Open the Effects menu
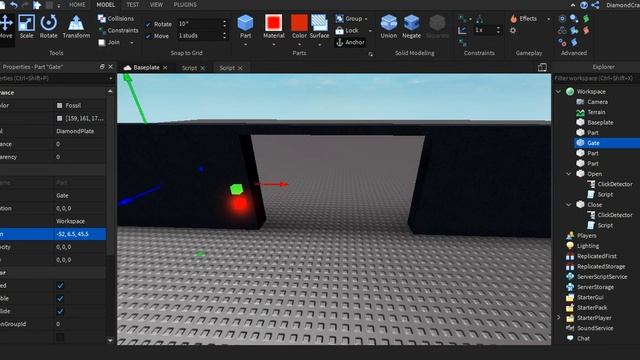640x360 pixels. point(524,19)
